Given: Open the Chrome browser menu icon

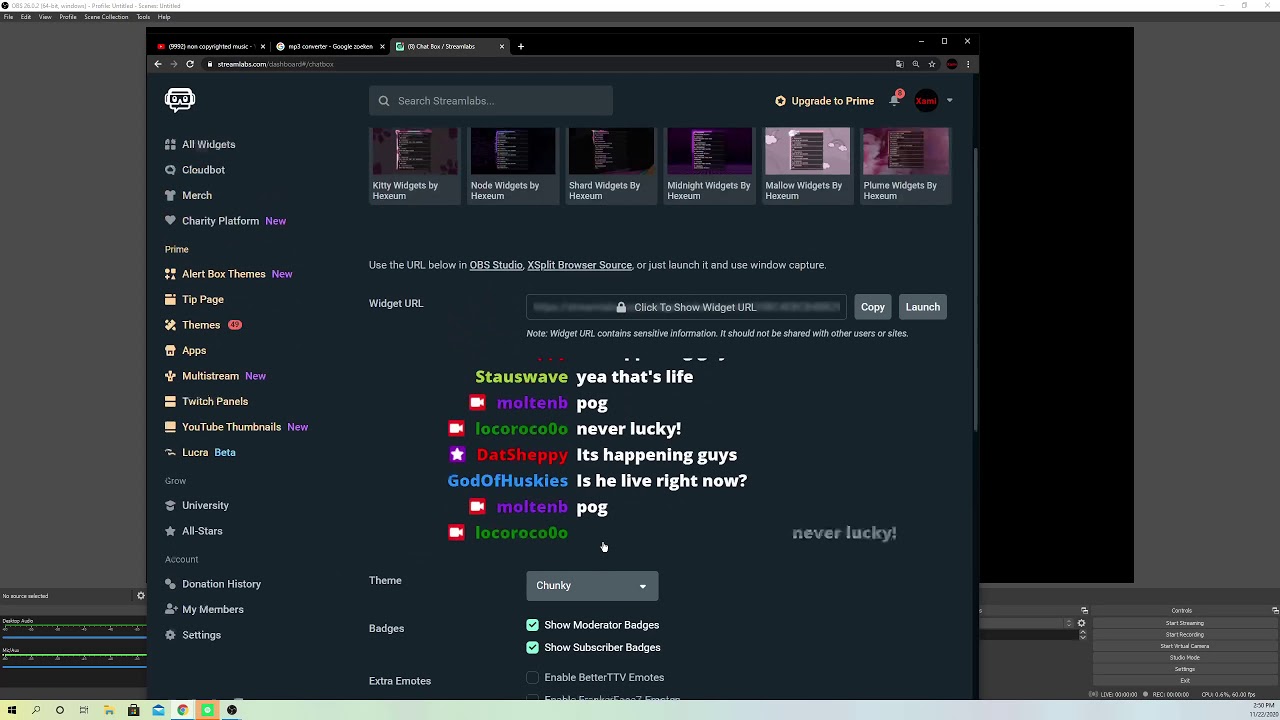Looking at the screenshot, I should tap(967, 64).
